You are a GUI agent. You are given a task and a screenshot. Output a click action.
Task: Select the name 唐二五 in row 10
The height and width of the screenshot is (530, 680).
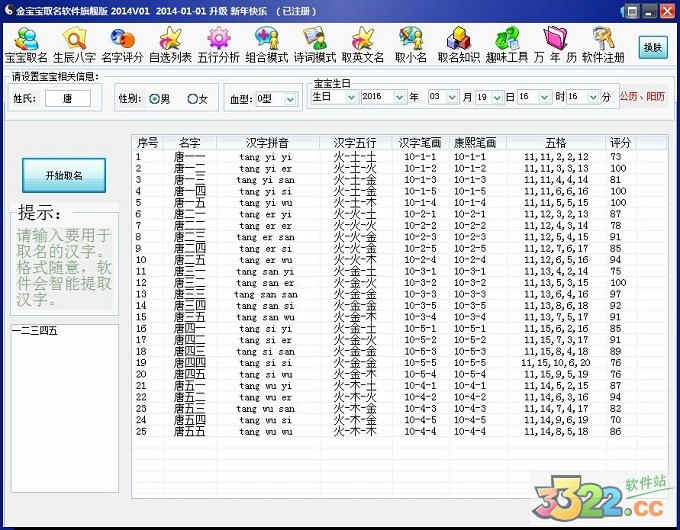tap(190, 260)
